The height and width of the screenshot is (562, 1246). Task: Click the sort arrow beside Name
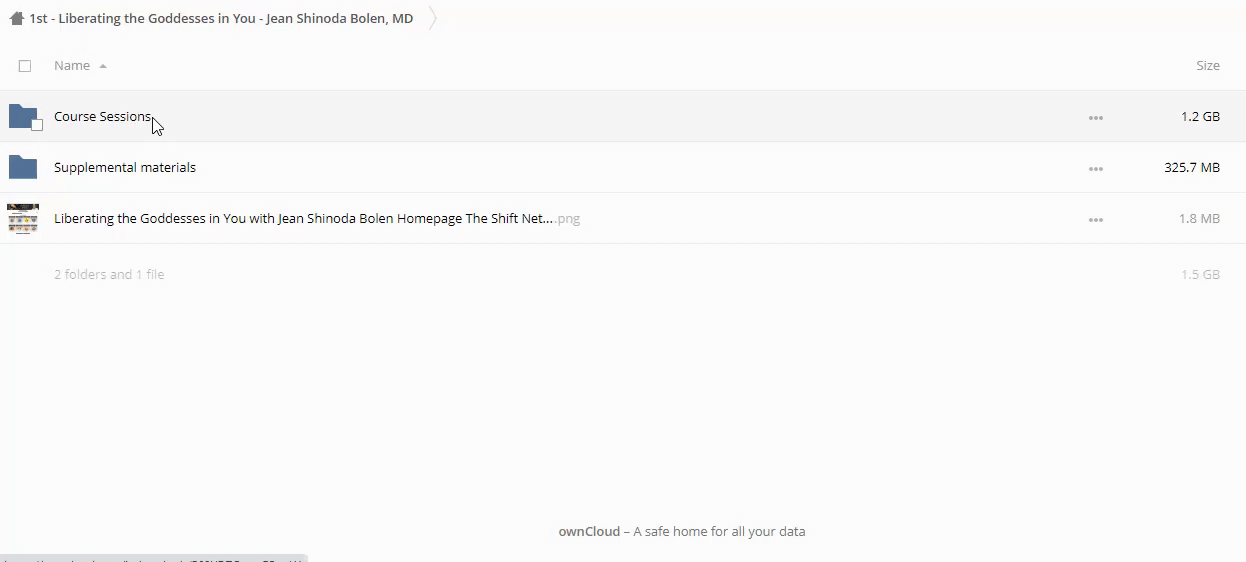point(103,66)
